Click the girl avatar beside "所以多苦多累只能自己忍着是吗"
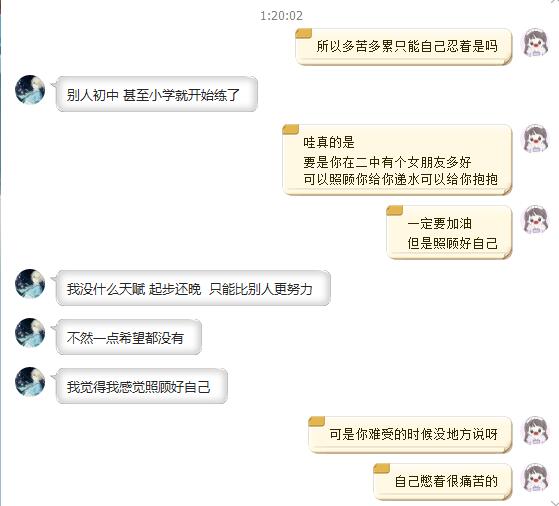This screenshot has height=506, width=559. click(535, 43)
